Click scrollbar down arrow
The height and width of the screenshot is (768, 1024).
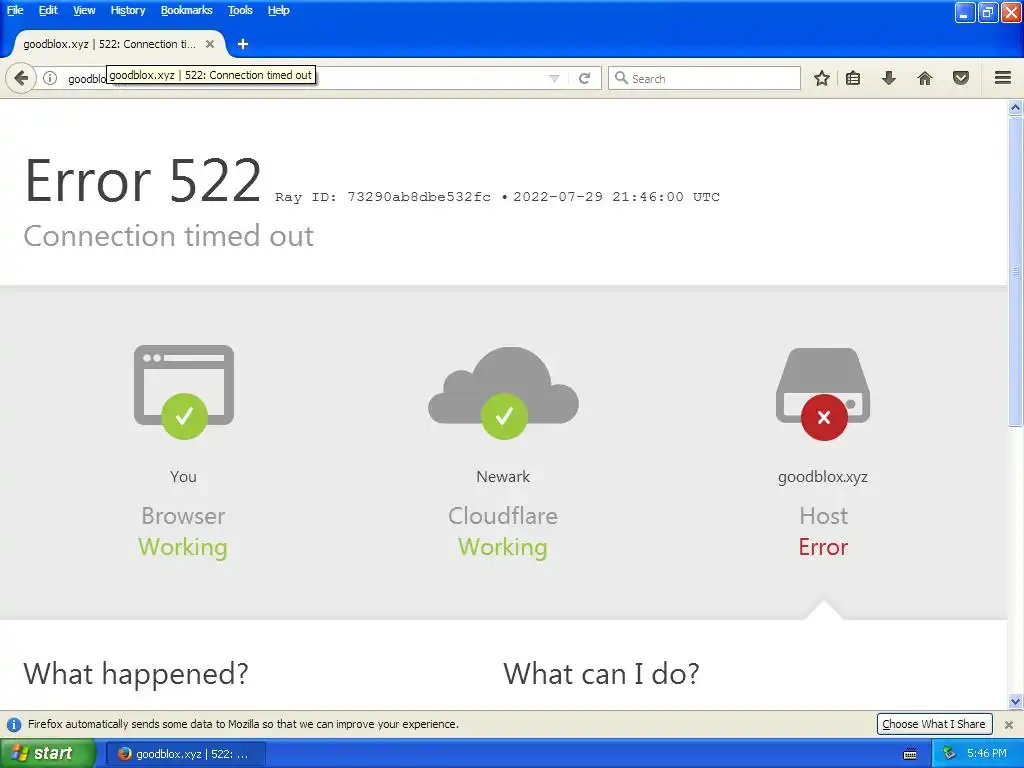point(1016,702)
